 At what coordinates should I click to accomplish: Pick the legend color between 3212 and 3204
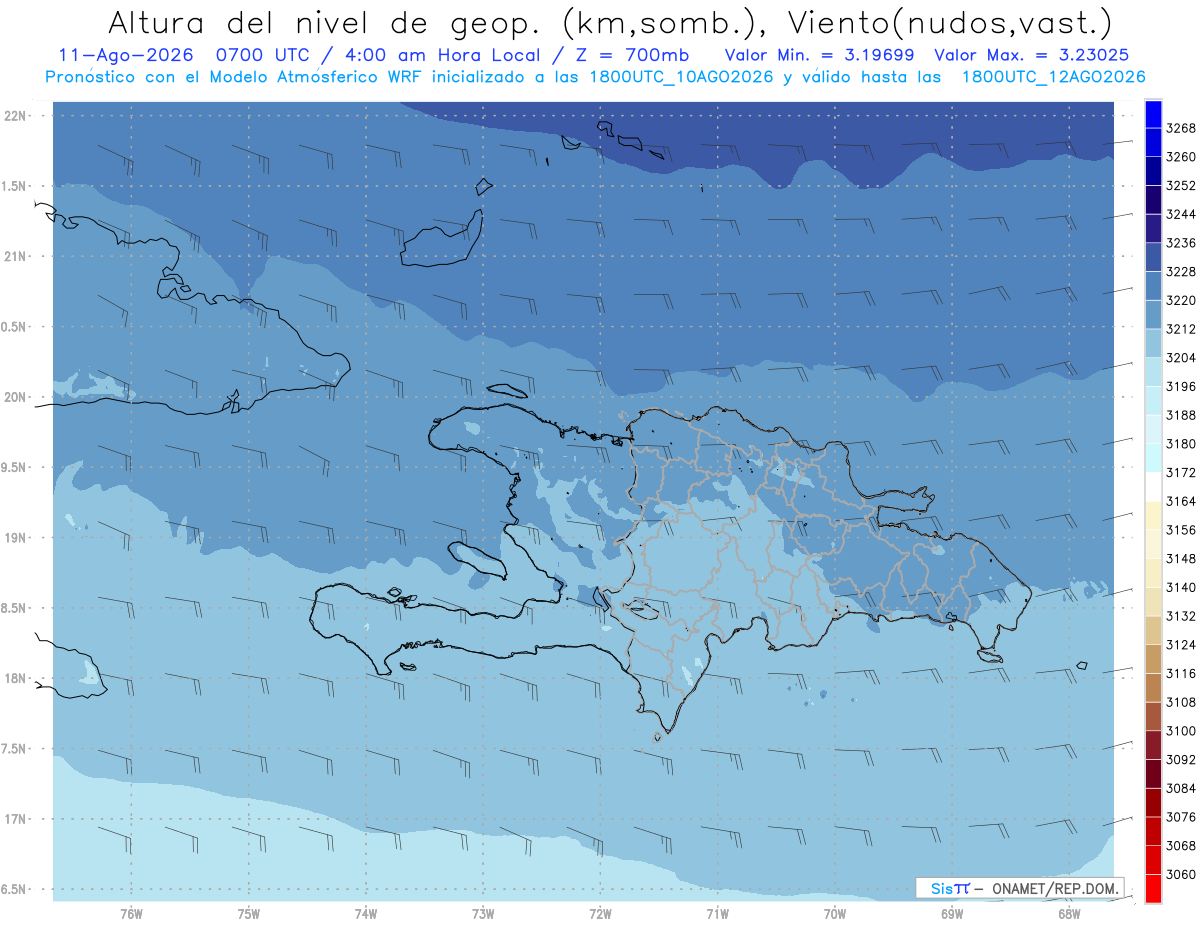pyautogui.click(x=1153, y=343)
